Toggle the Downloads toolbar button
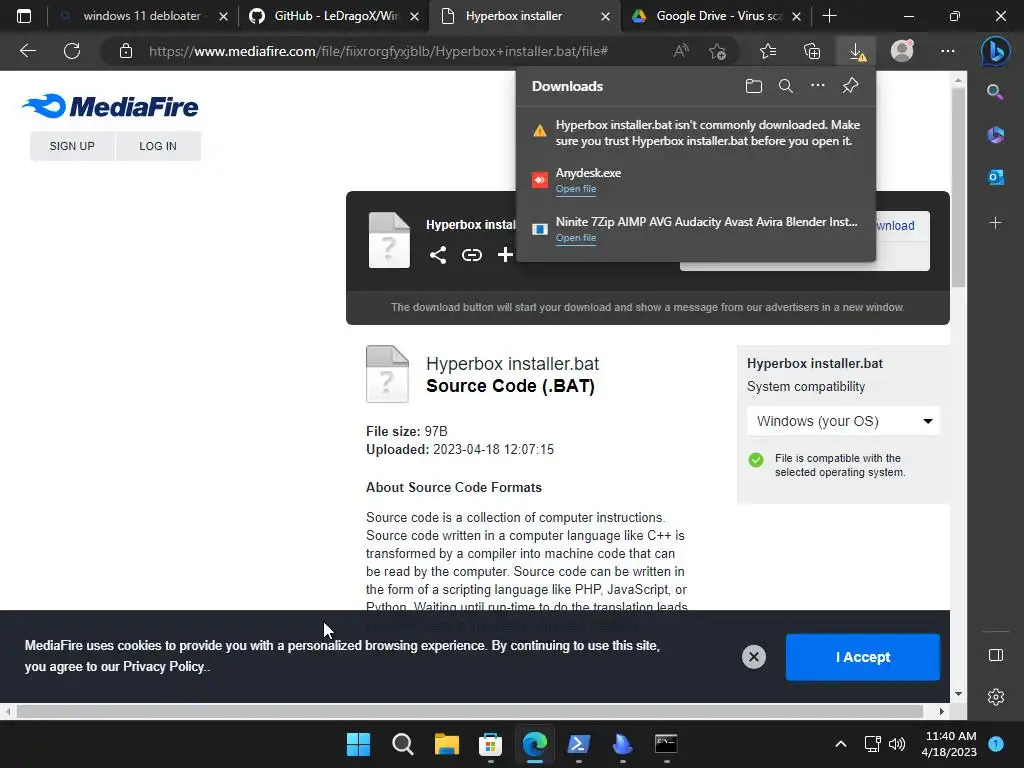This screenshot has width=1024, height=768. (857, 51)
